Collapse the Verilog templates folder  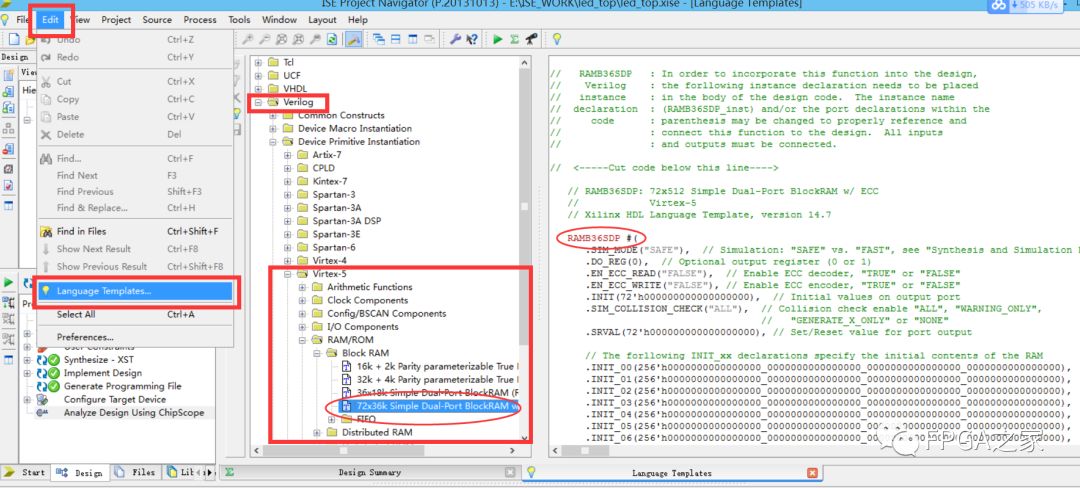pyautogui.click(x=259, y=103)
